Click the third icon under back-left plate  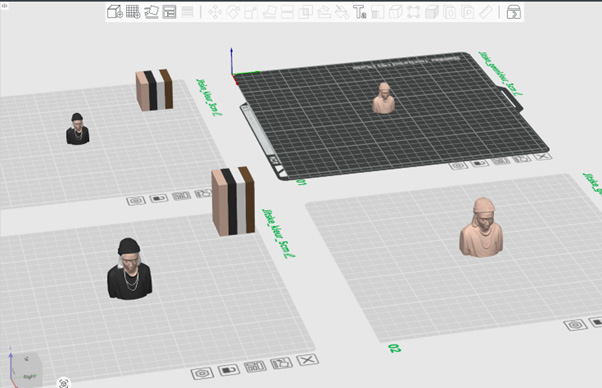point(182,196)
